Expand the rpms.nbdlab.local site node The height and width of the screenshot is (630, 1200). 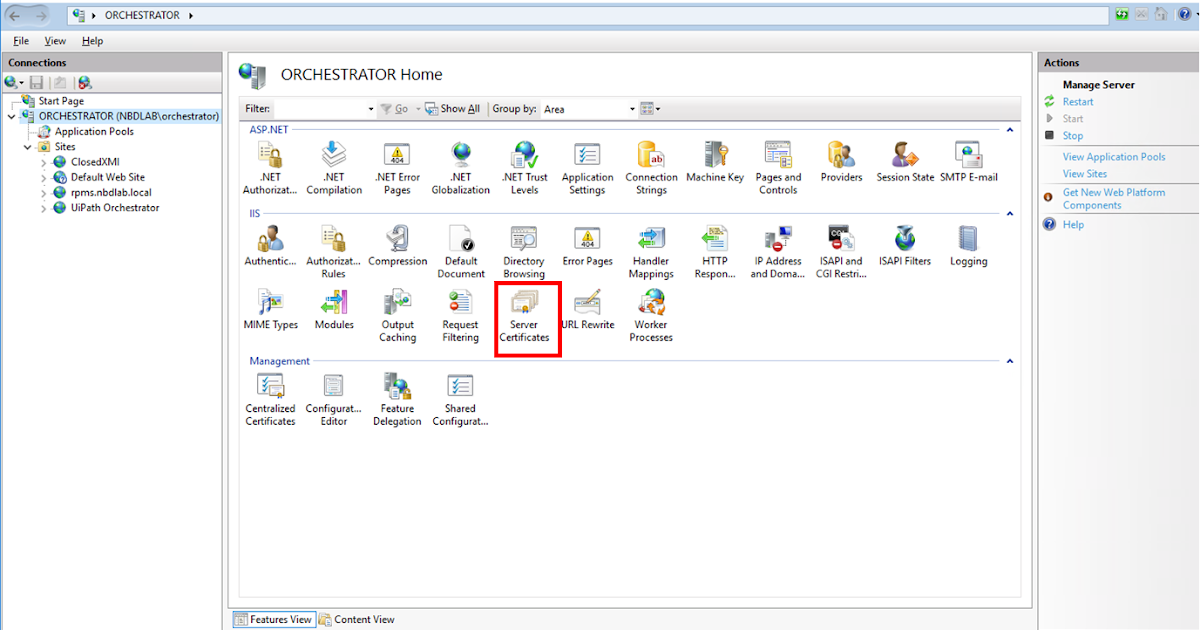coord(43,193)
